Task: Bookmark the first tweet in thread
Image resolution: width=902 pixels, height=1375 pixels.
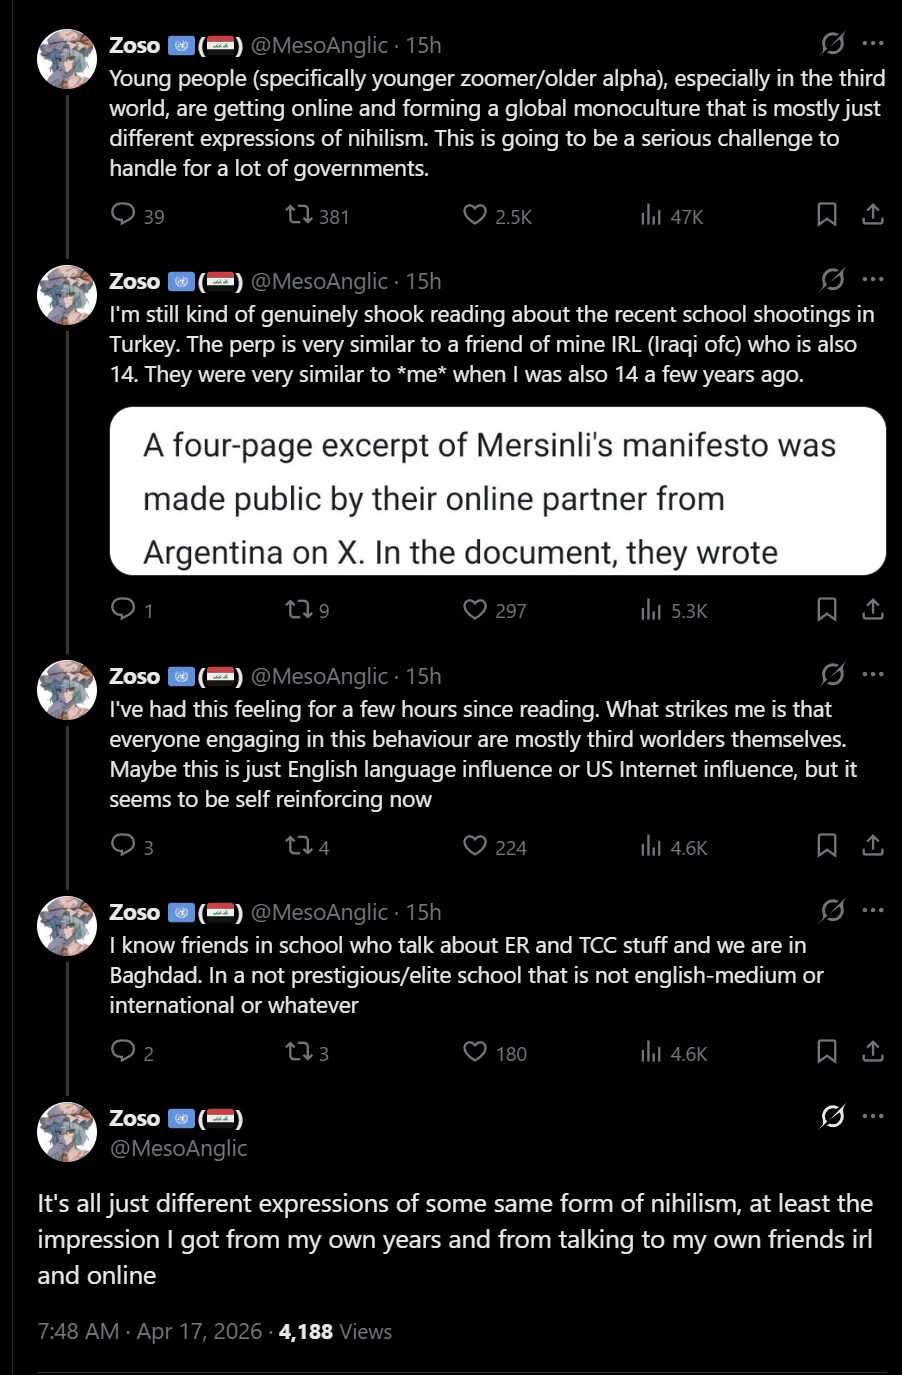Action: pos(827,215)
